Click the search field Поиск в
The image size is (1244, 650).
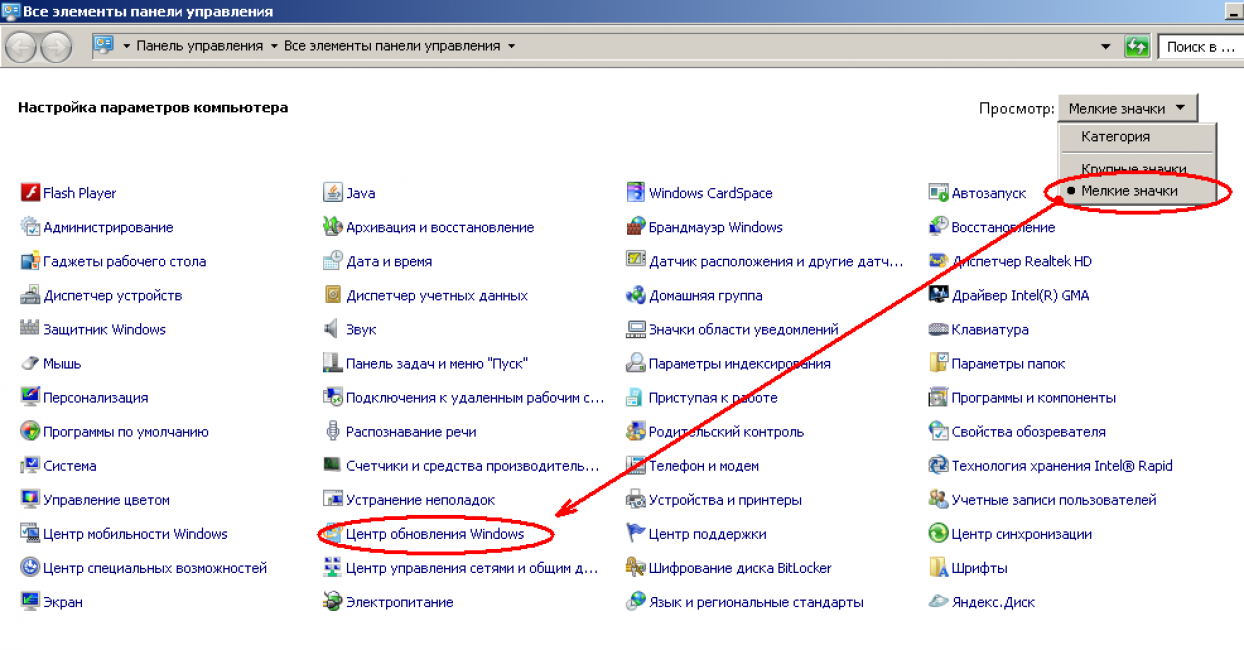point(1200,46)
